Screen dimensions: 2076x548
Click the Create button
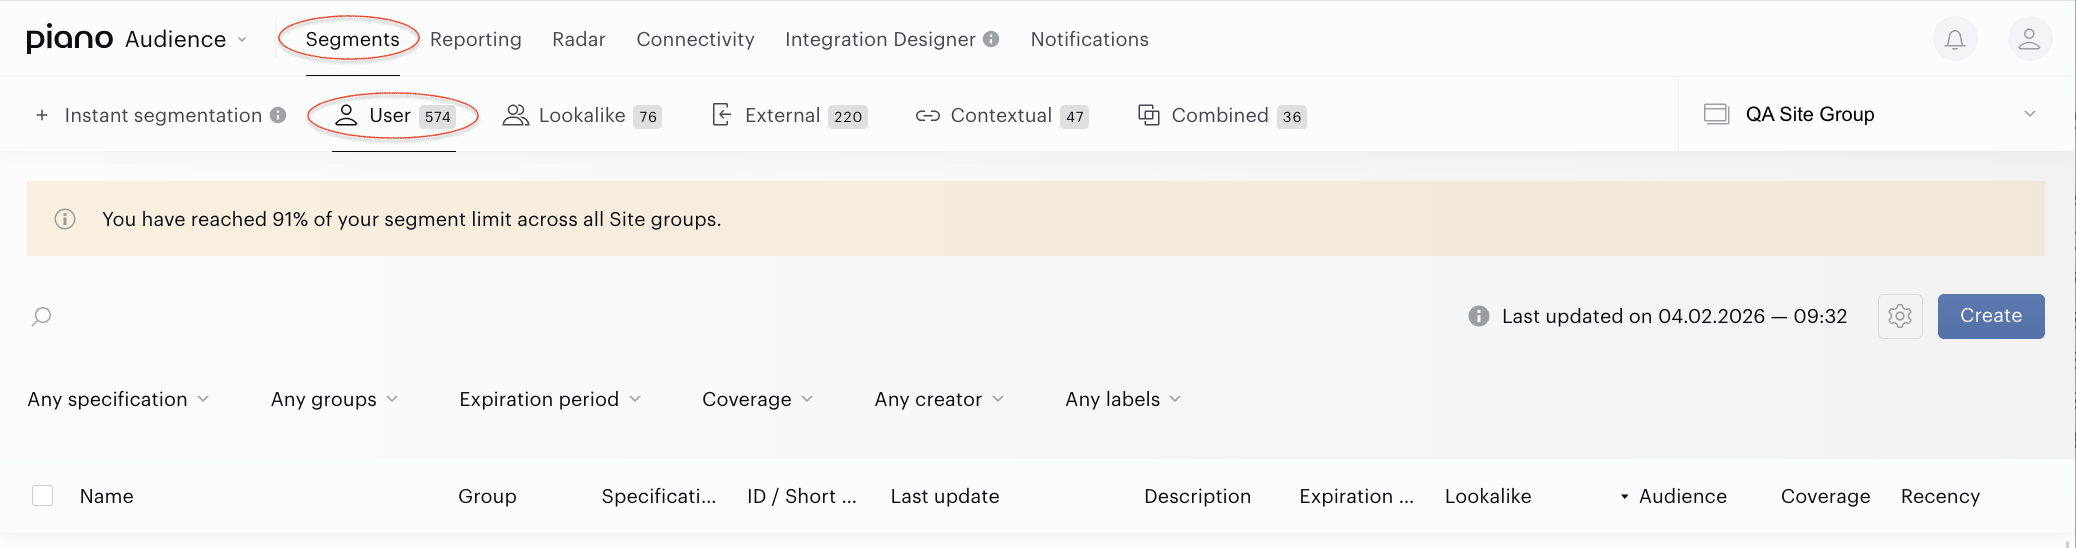(x=1991, y=316)
